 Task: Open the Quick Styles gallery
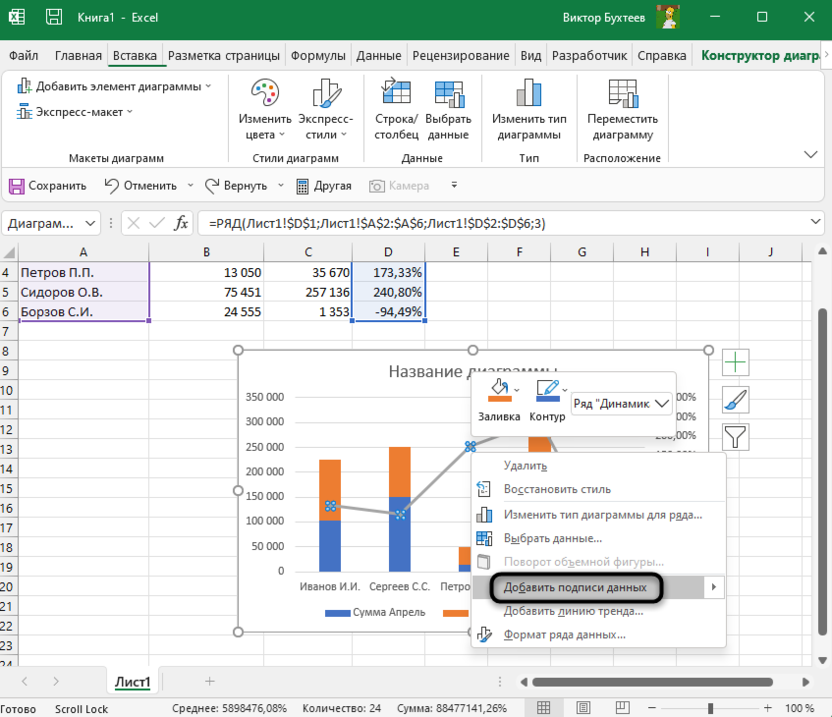[x=325, y=110]
